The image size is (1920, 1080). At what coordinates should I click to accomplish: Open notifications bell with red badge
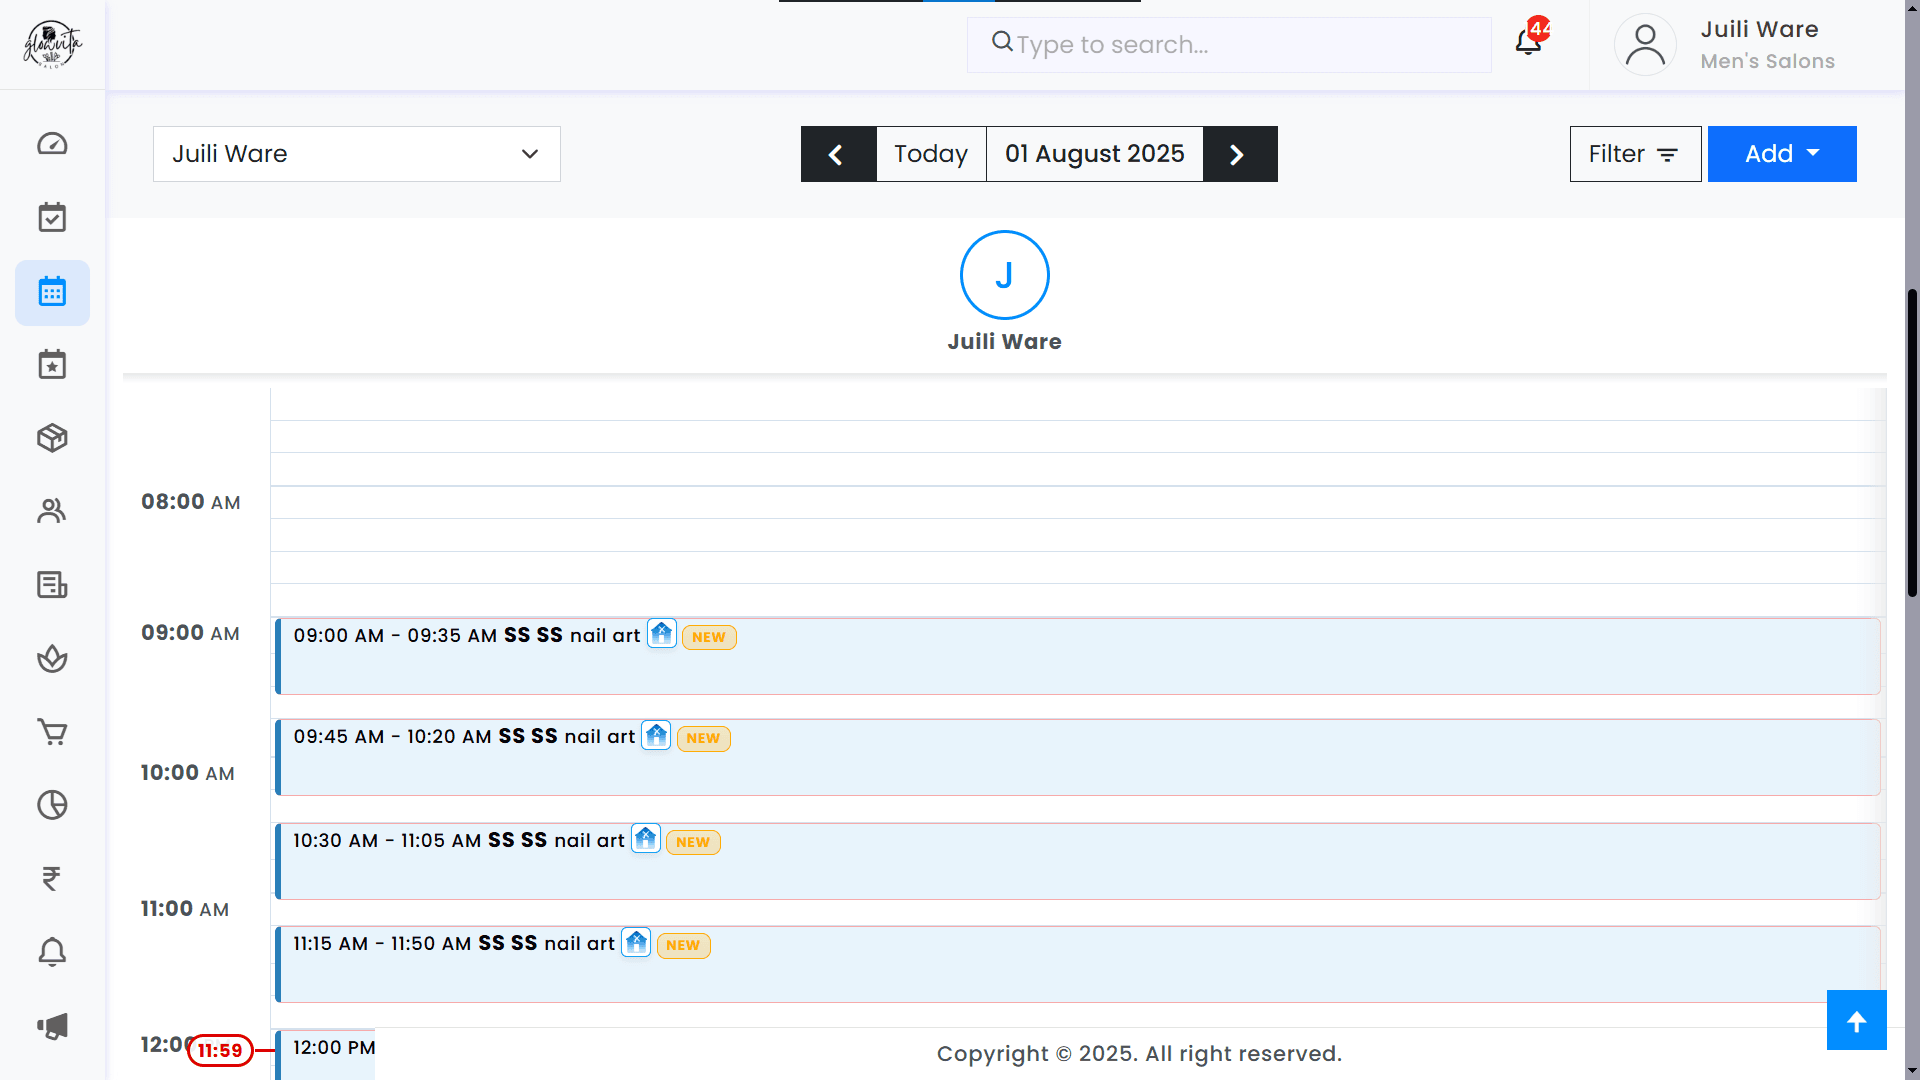(x=1528, y=42)
